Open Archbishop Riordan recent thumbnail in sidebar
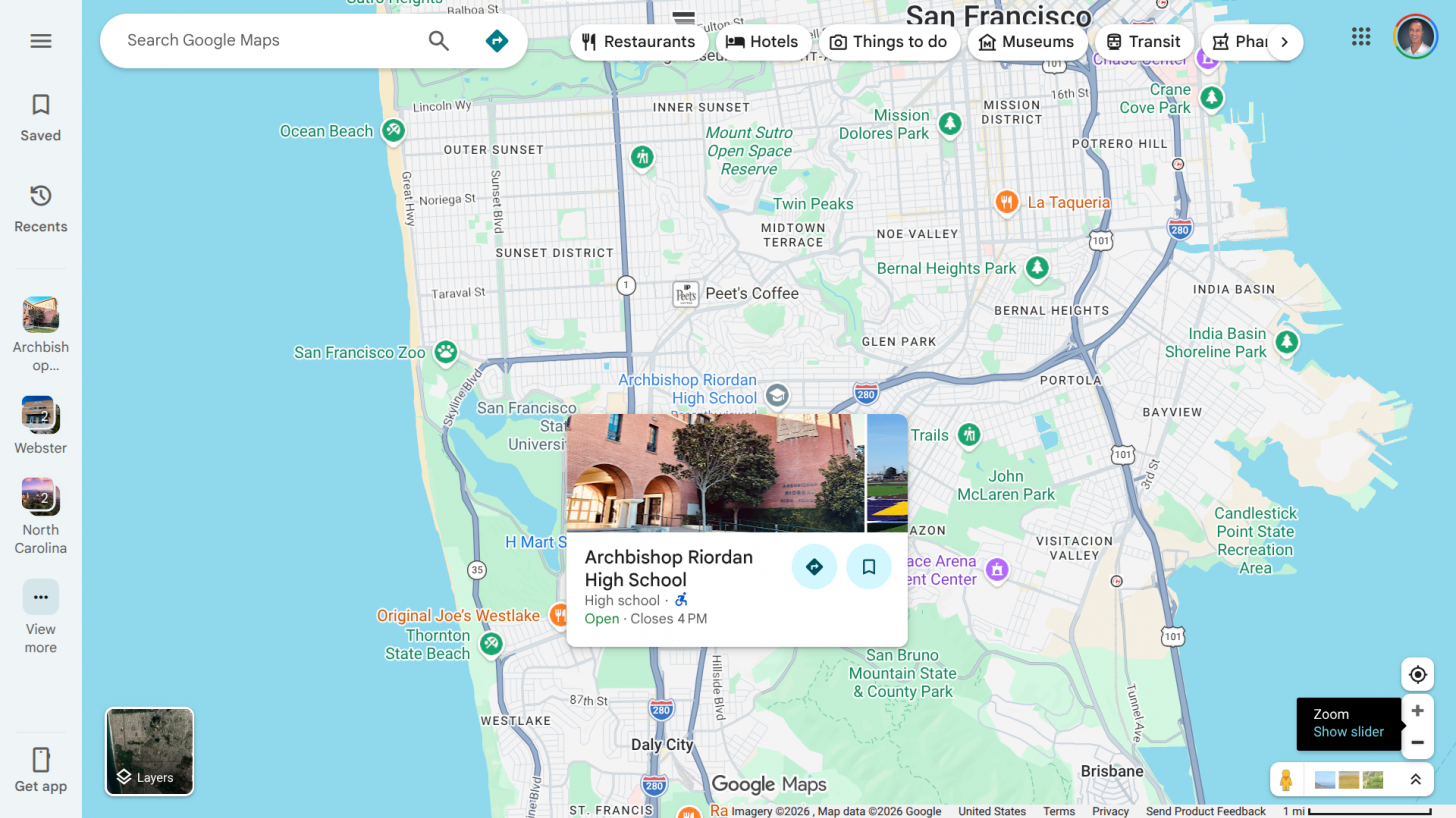This screenshot has width=1456, height=818. (x=41, y=315)
